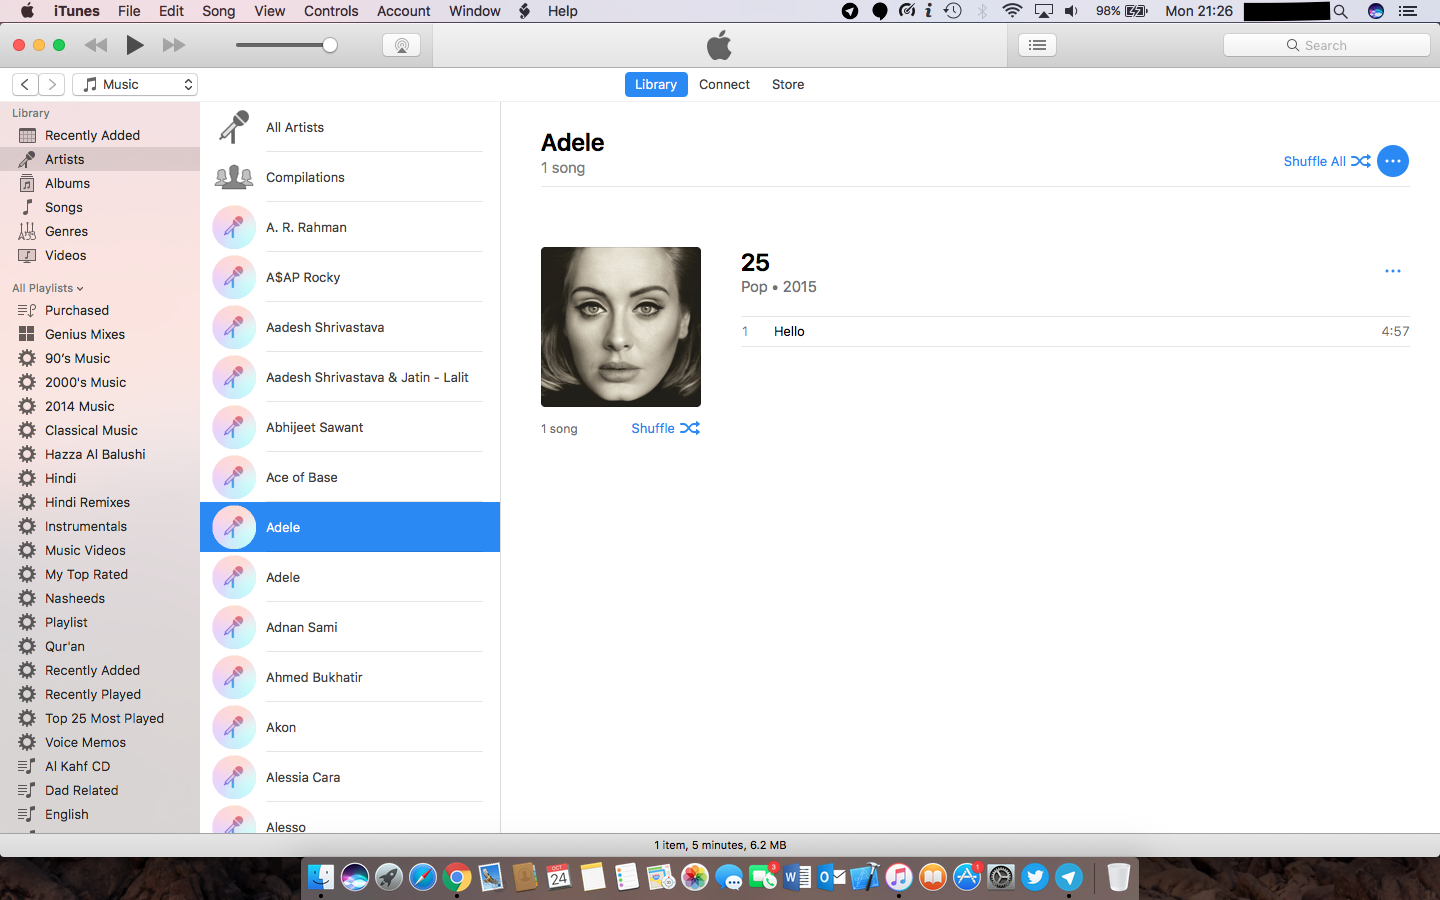Shuffle all Adele songs
Image resolution: width=1440 pixels, height=900 pixels.
(x=1327, y=161)
